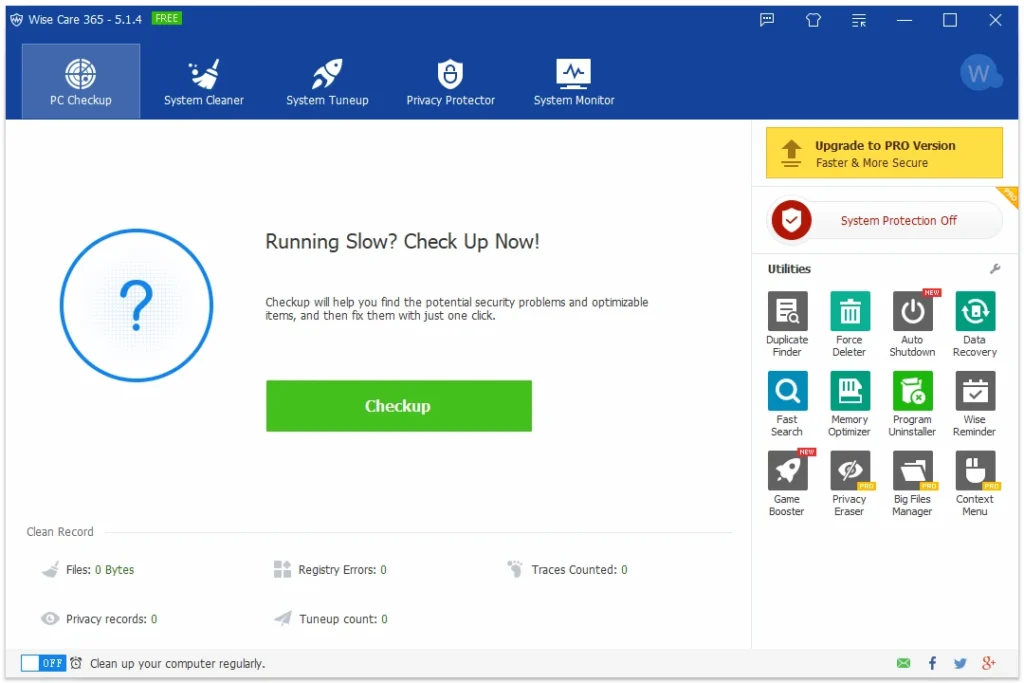Open Wise Reminder utility

(974, 392)
